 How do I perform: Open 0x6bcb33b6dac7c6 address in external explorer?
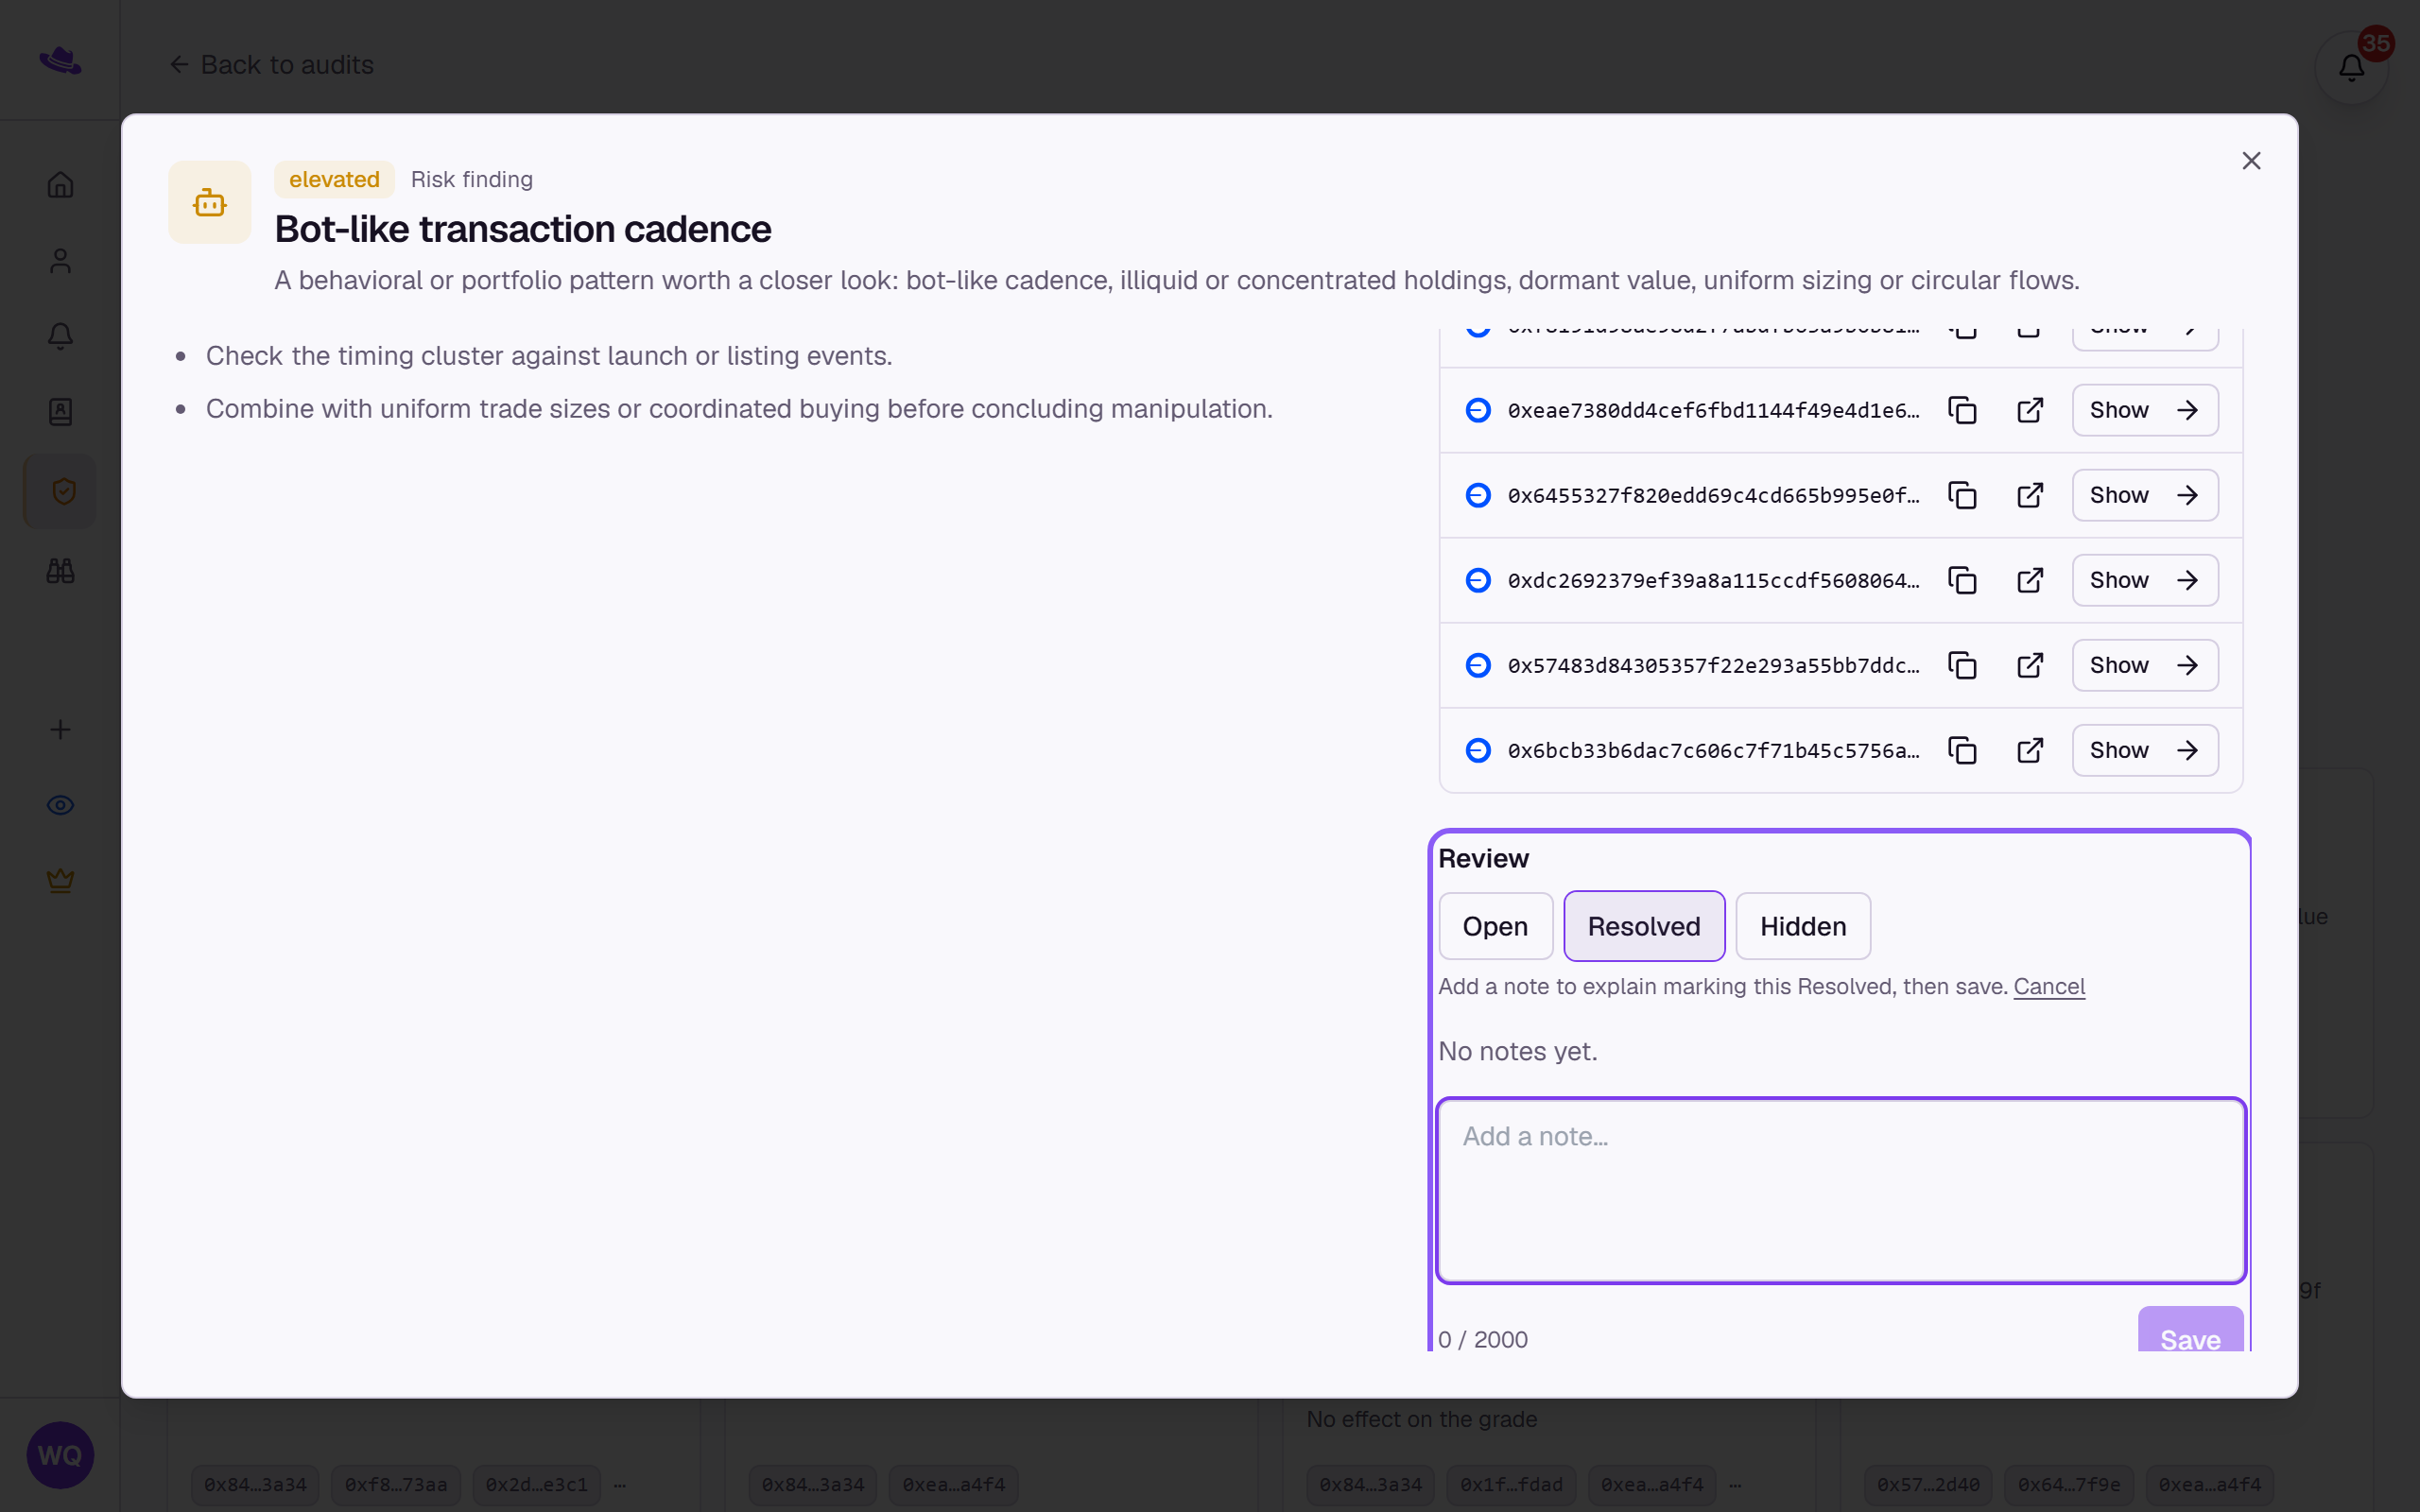pos(2030,750)
